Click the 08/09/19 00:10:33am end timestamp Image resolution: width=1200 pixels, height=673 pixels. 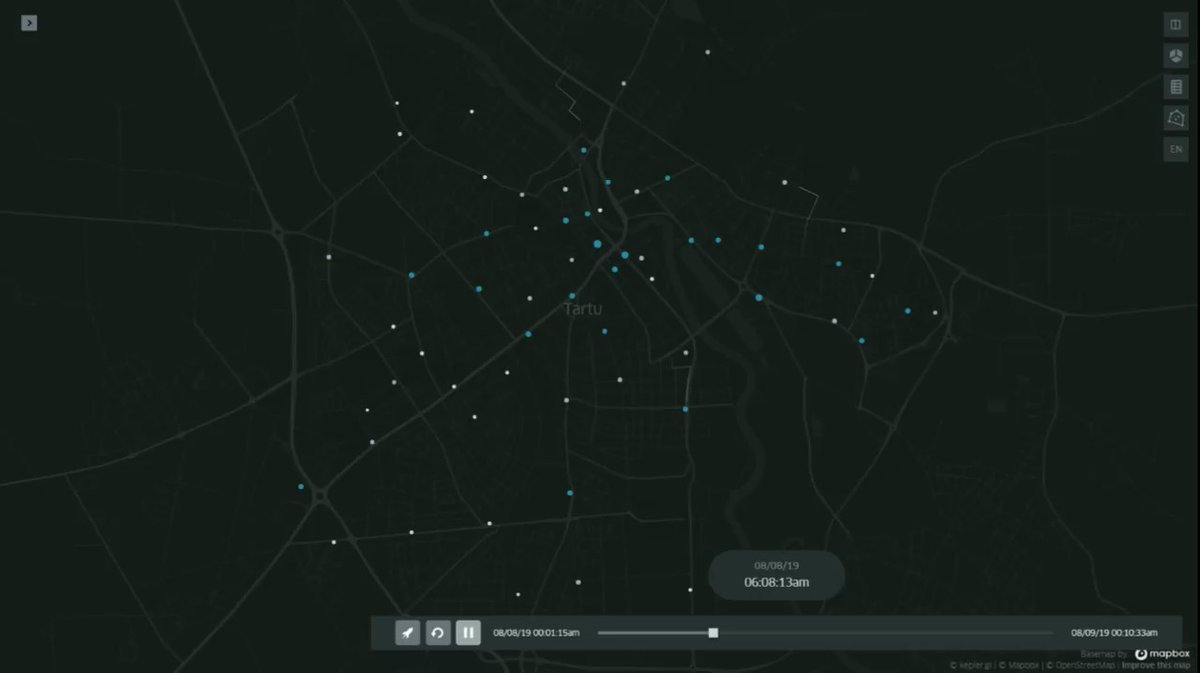tap(1114, 633)
